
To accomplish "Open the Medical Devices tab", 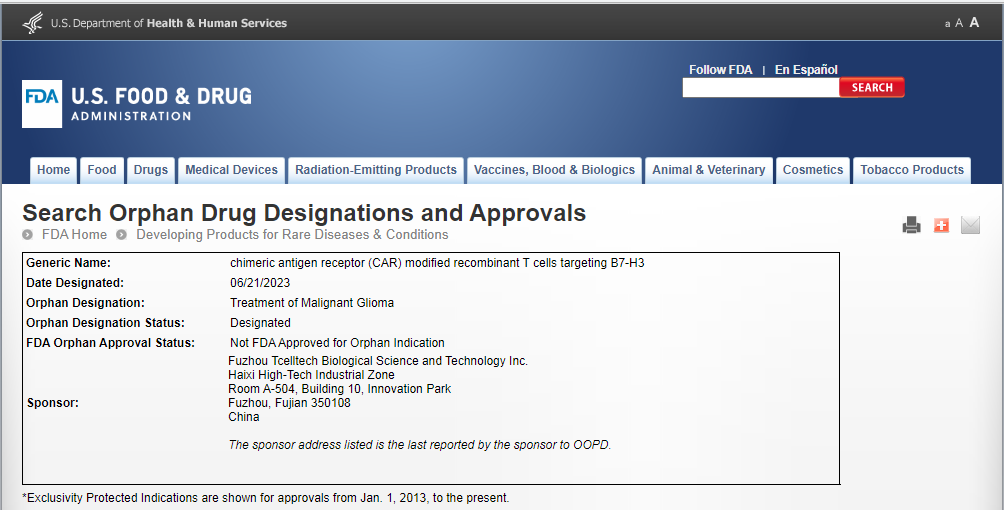I will tap(232, 170).
